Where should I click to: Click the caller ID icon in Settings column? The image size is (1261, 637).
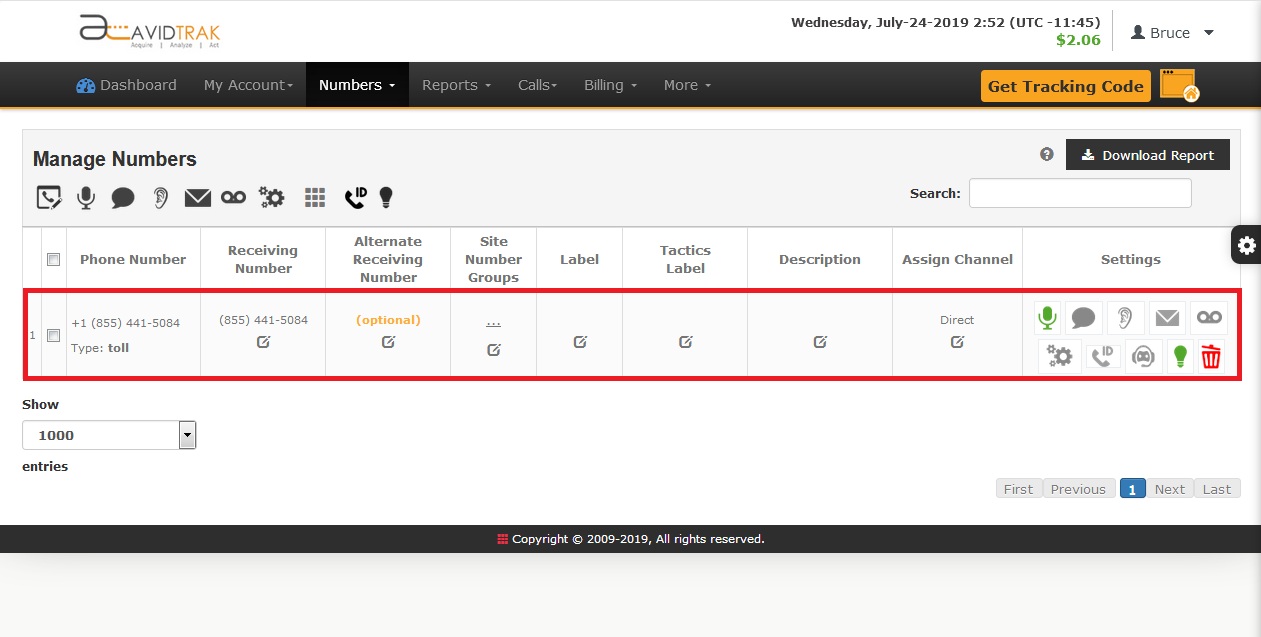click(x=1102, y=356)
